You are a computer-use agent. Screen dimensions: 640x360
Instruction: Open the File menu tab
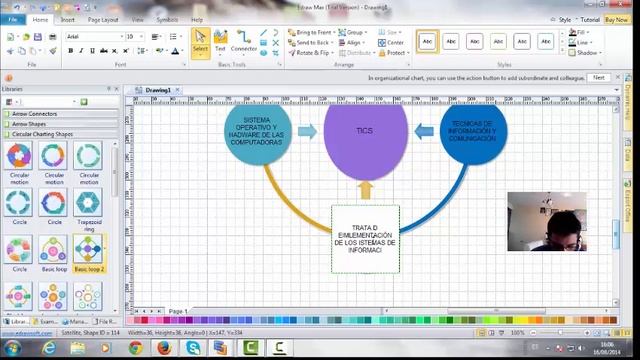pos(13,20)
